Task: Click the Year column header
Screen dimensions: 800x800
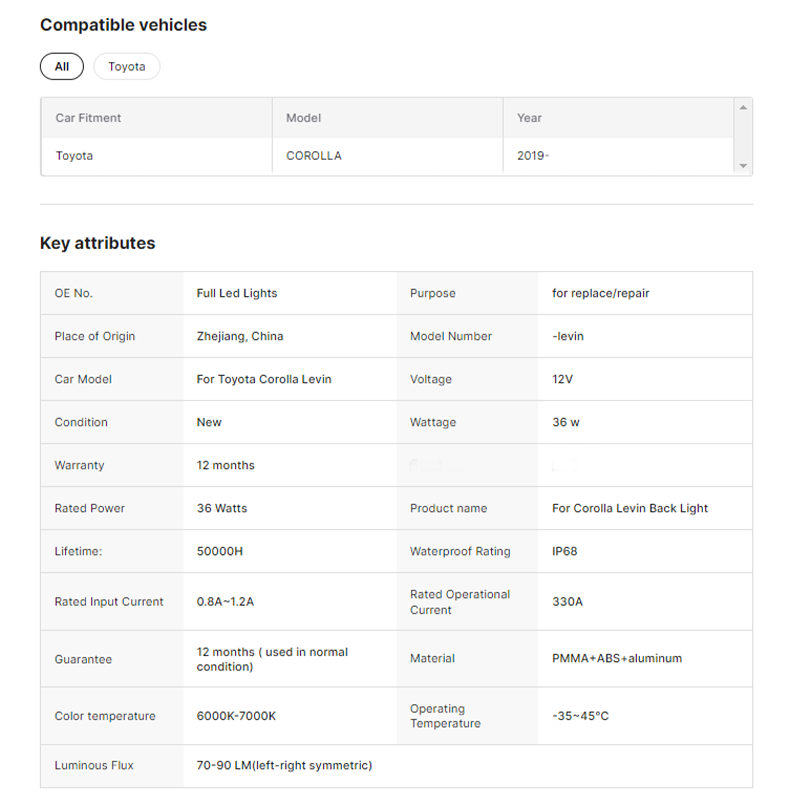Action: point(529,118)
